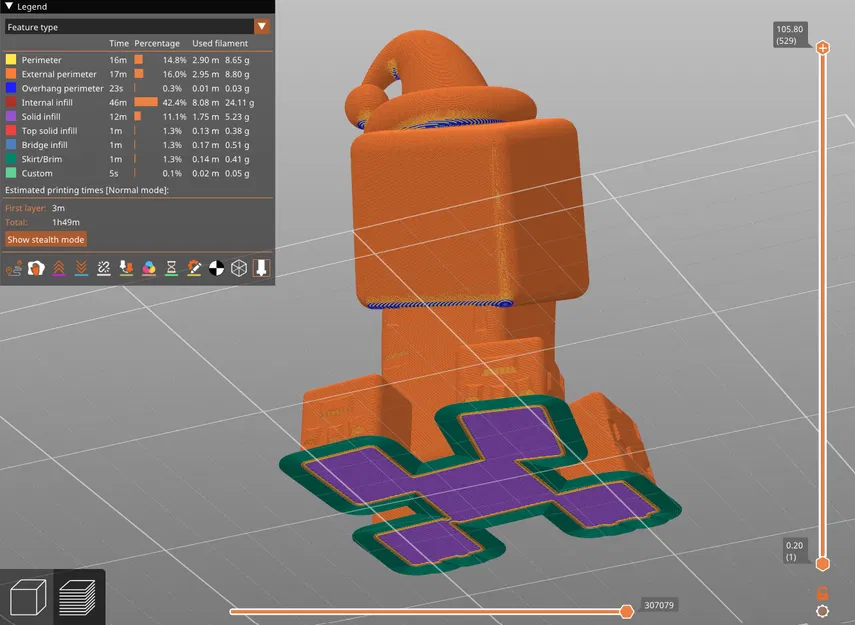Screen dimensions: 855x625
Task: Click the Percentage column header
Action: pyautogui.click(x=157, y=43)
